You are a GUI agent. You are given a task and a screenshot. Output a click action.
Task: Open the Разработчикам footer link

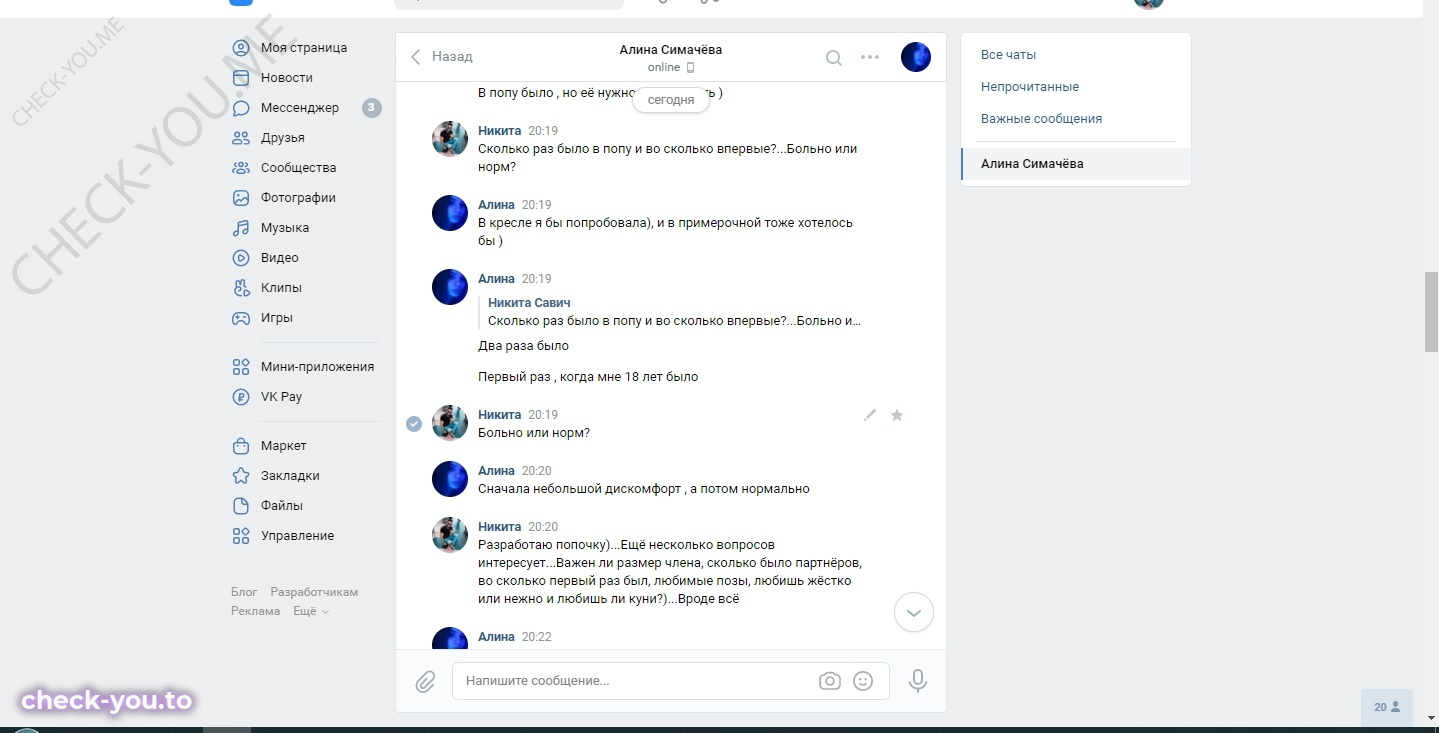pyautogui.click(x=314, y=592)
